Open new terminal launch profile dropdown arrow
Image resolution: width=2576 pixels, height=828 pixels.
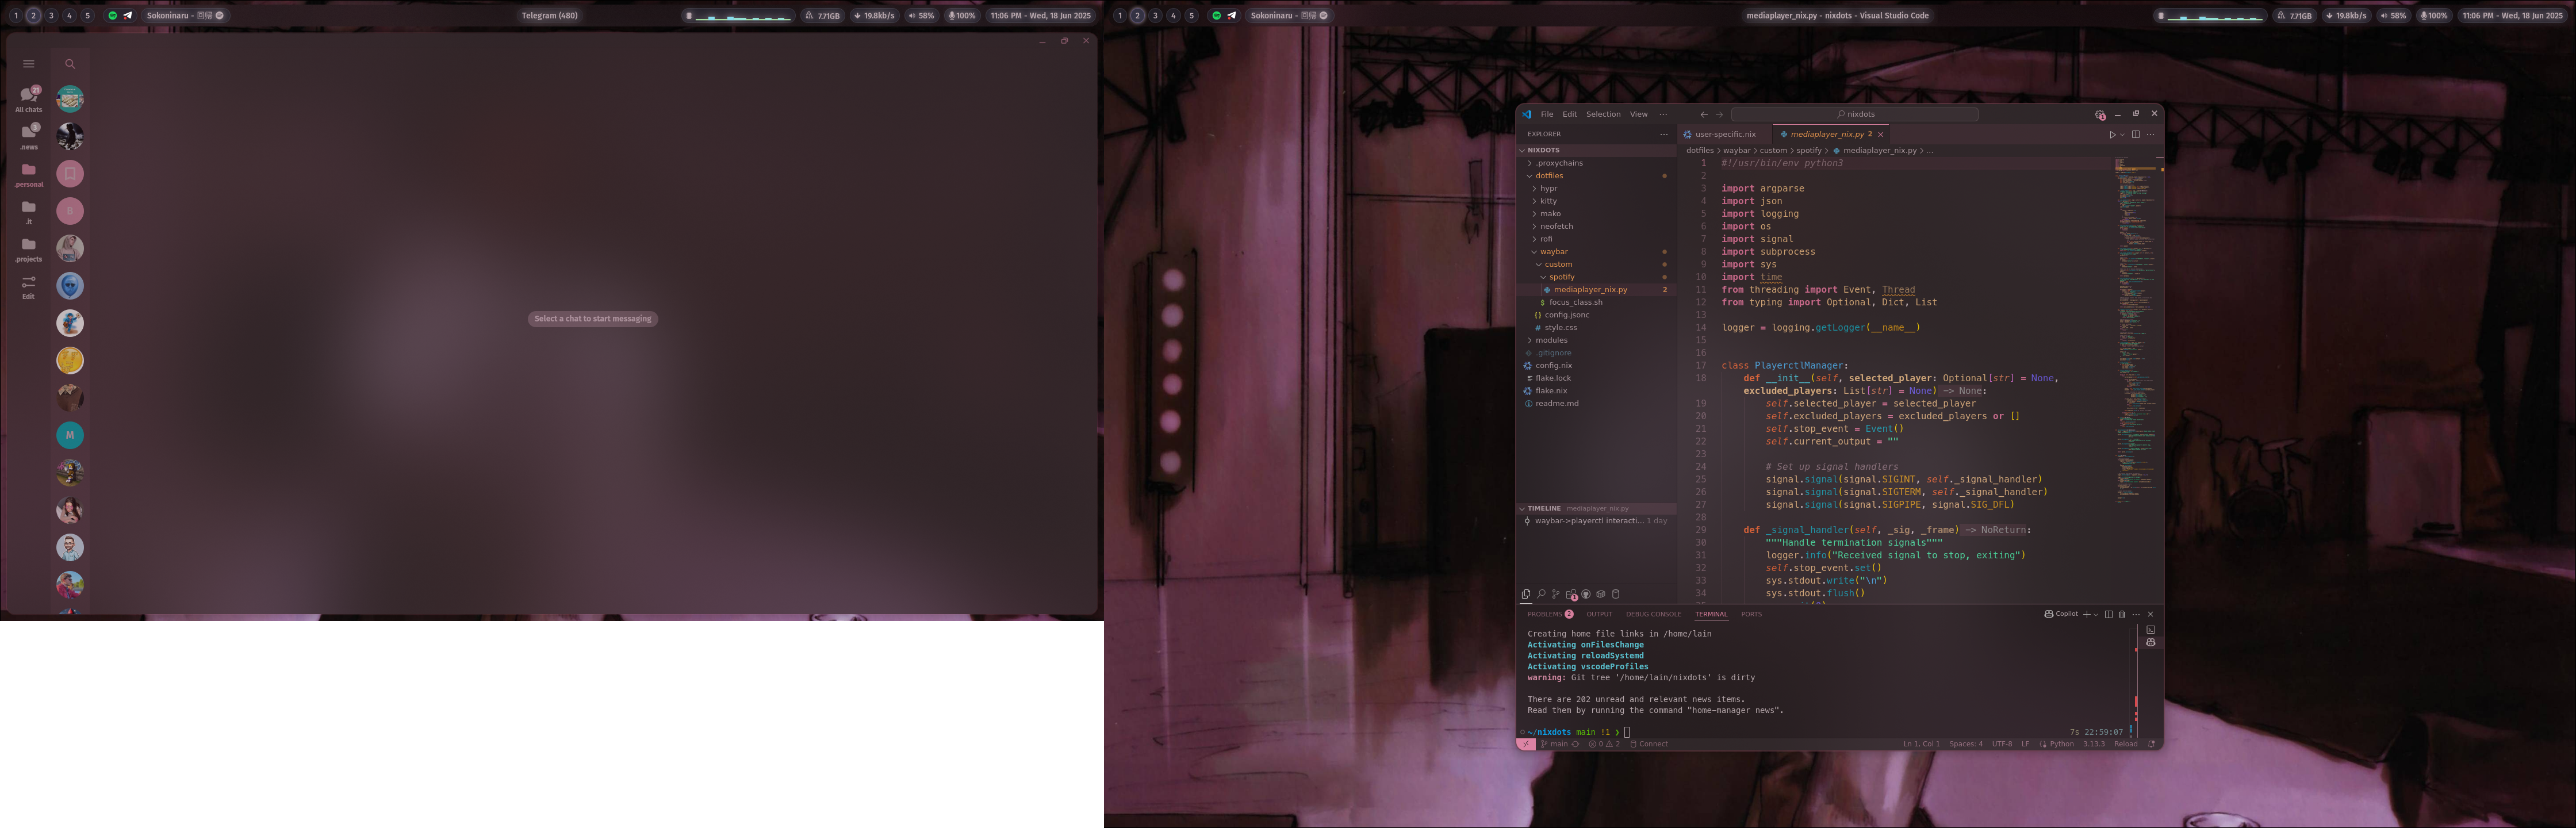click(2096, 615)
